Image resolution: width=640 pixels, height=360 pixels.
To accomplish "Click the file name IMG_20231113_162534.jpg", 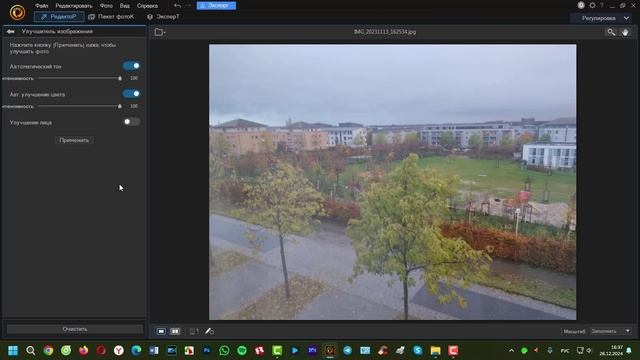I will [x=385, y=32].
